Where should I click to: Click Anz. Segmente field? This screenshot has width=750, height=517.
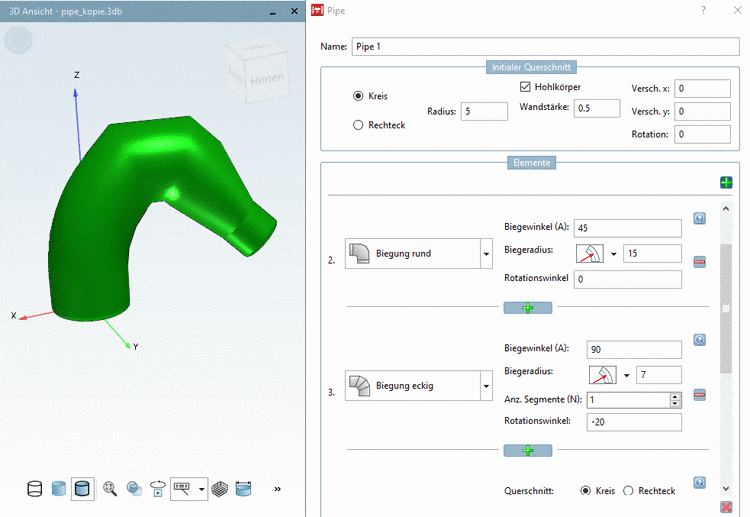point(628,400)
